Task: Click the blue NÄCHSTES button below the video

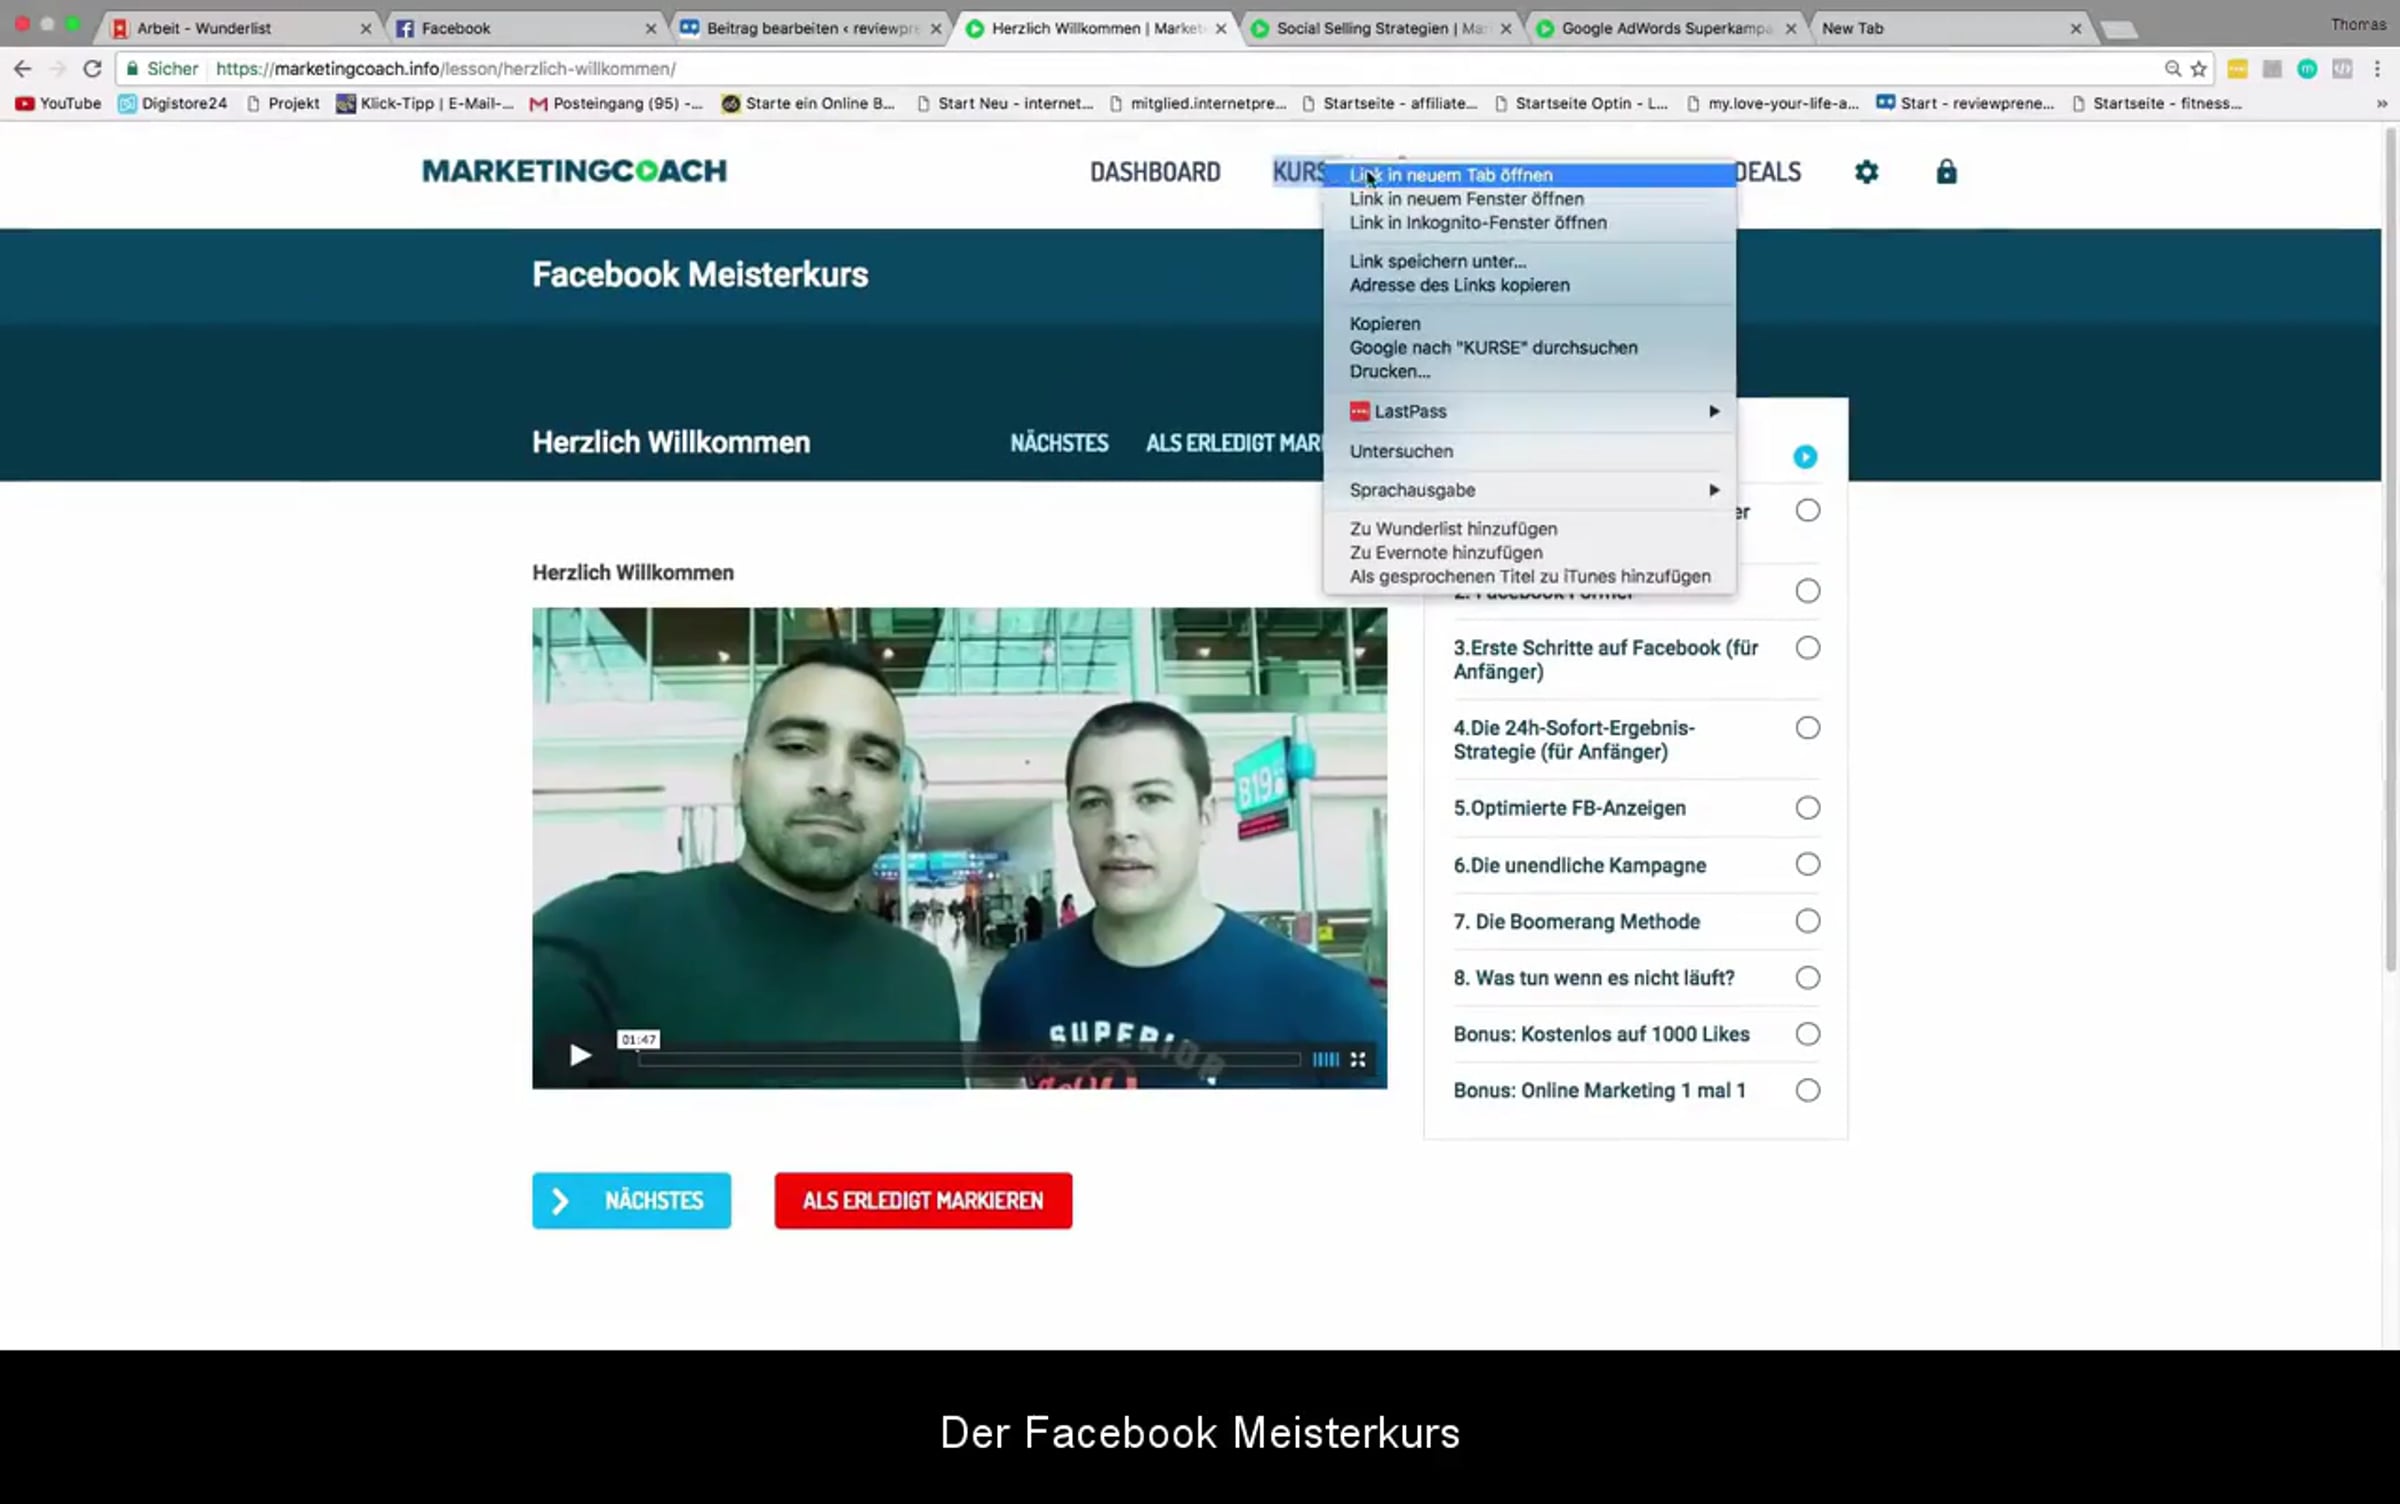Action: 632,1201
